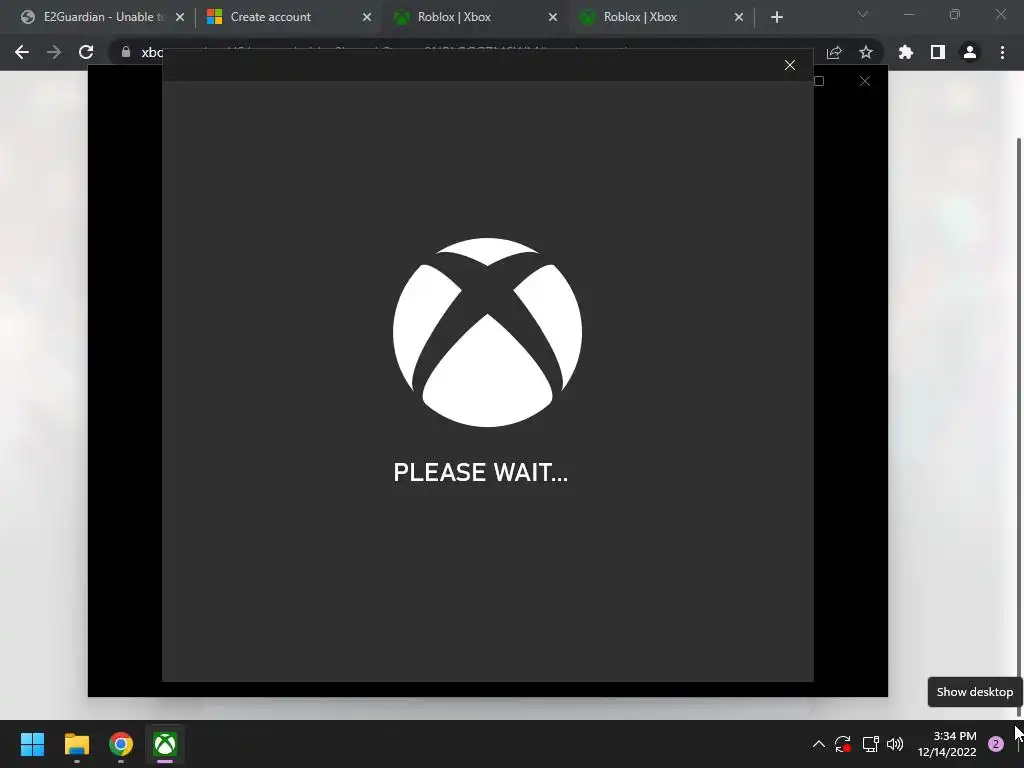Click the lock icon in address bar
The image size is (1024, 768).
126,52
